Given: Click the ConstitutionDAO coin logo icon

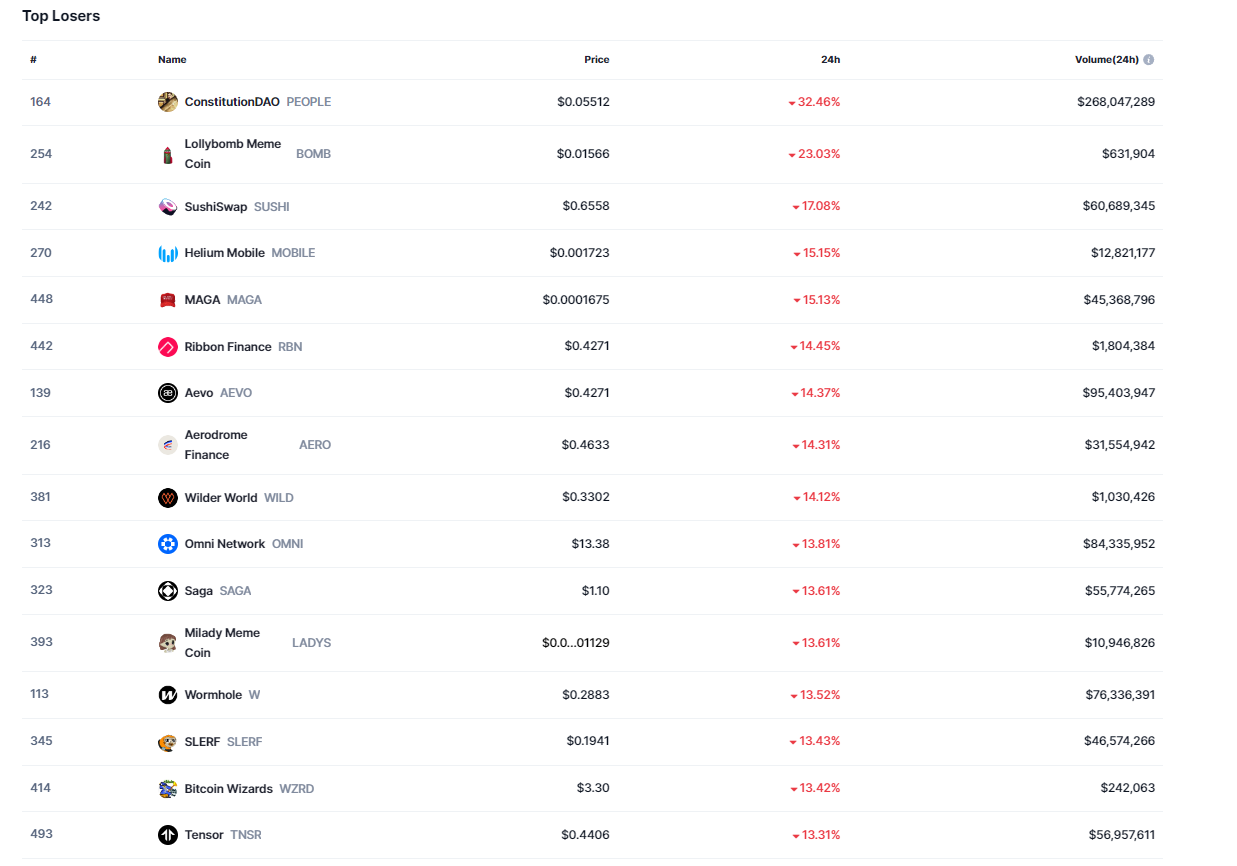Looking at the screenshot, I should click(x=168, y=102).
